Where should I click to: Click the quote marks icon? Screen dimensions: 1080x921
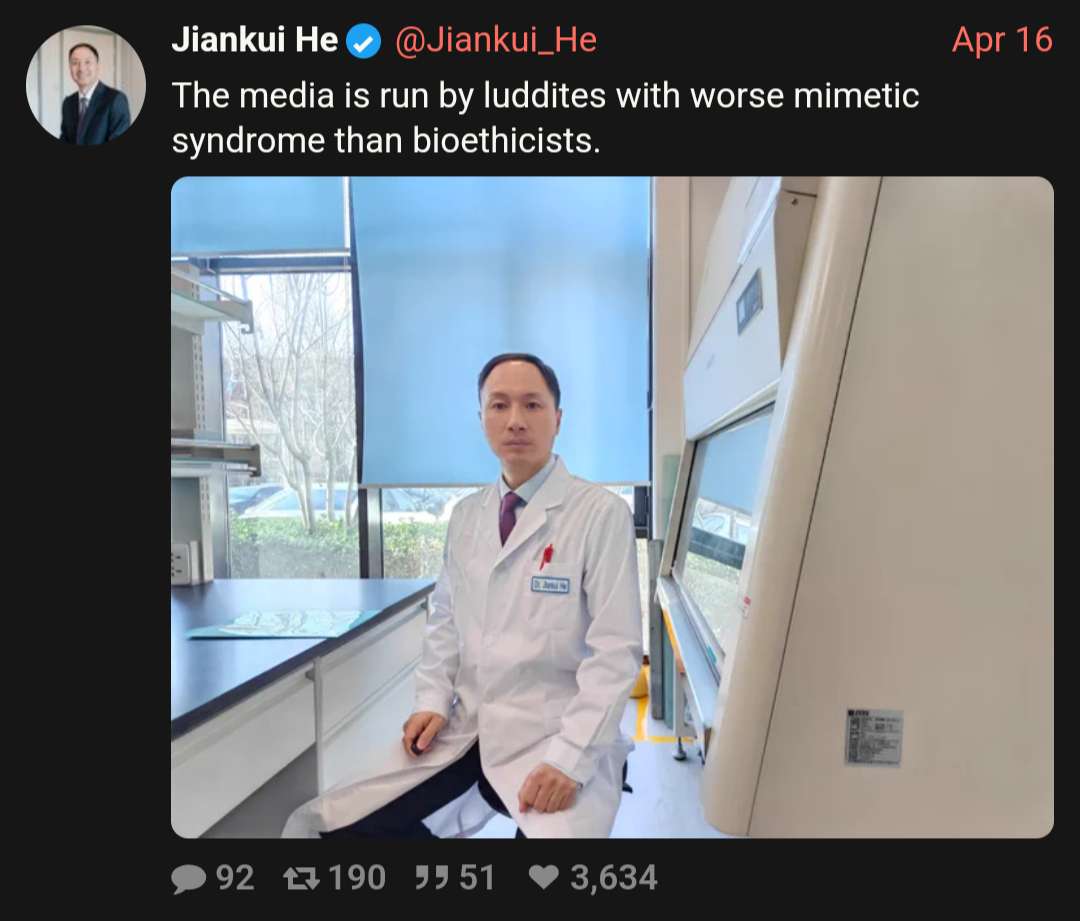click(x=432, y=878)
